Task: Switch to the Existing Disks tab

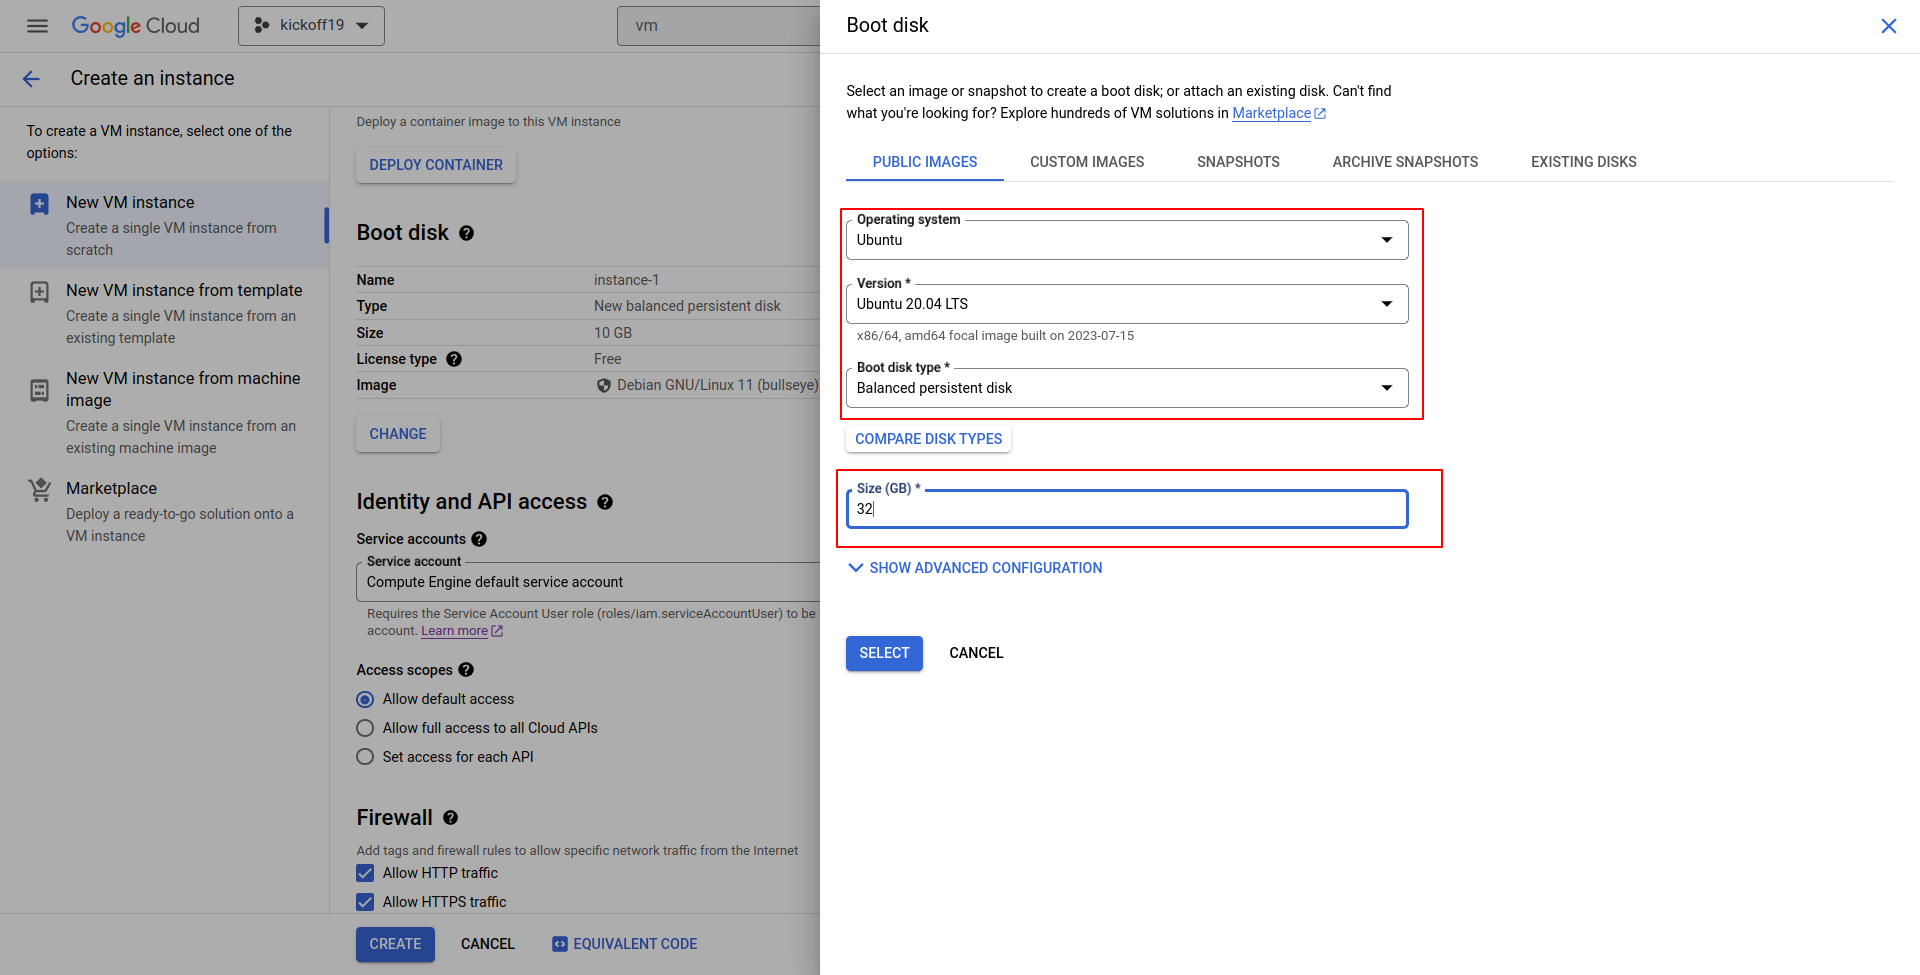Action: click(x=1584, y=162)
